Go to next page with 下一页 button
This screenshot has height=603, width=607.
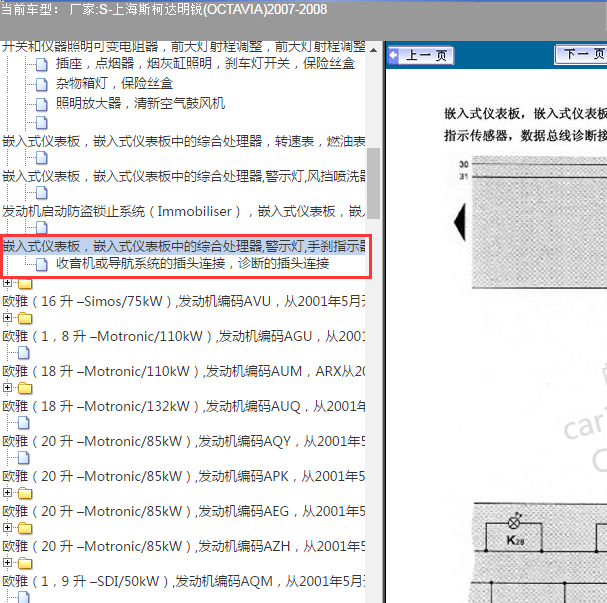pyautogui.click(x=581, y=54)
